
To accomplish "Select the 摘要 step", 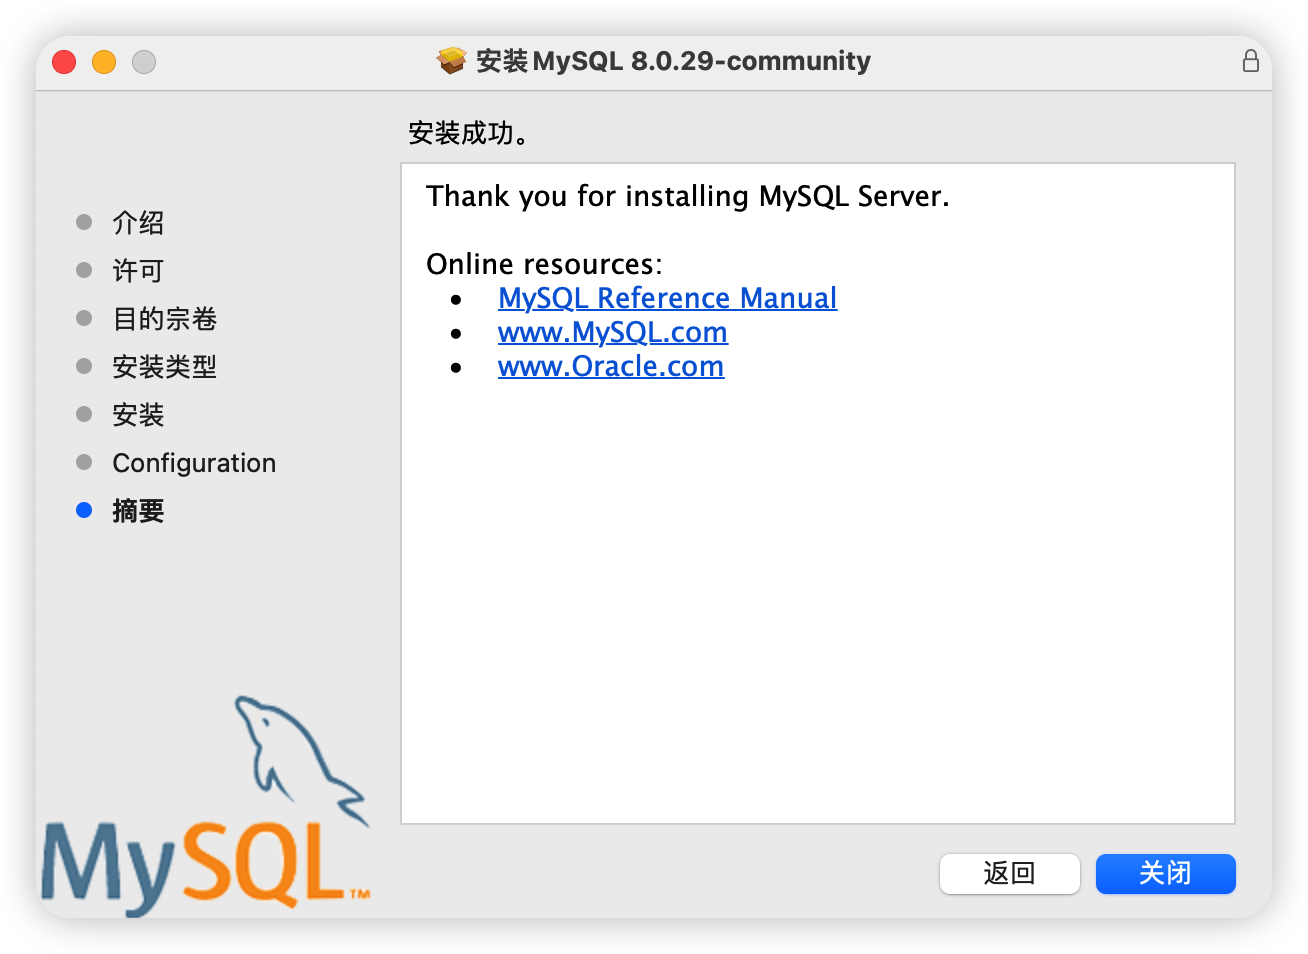I will 138,511.
